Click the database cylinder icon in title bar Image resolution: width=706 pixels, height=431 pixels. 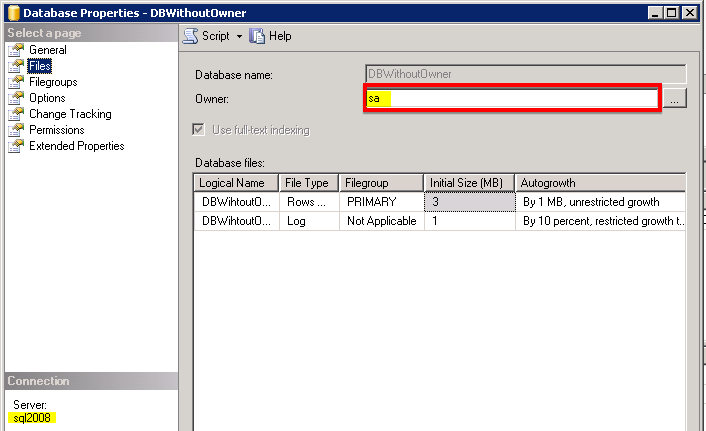[x=14, y=13]
